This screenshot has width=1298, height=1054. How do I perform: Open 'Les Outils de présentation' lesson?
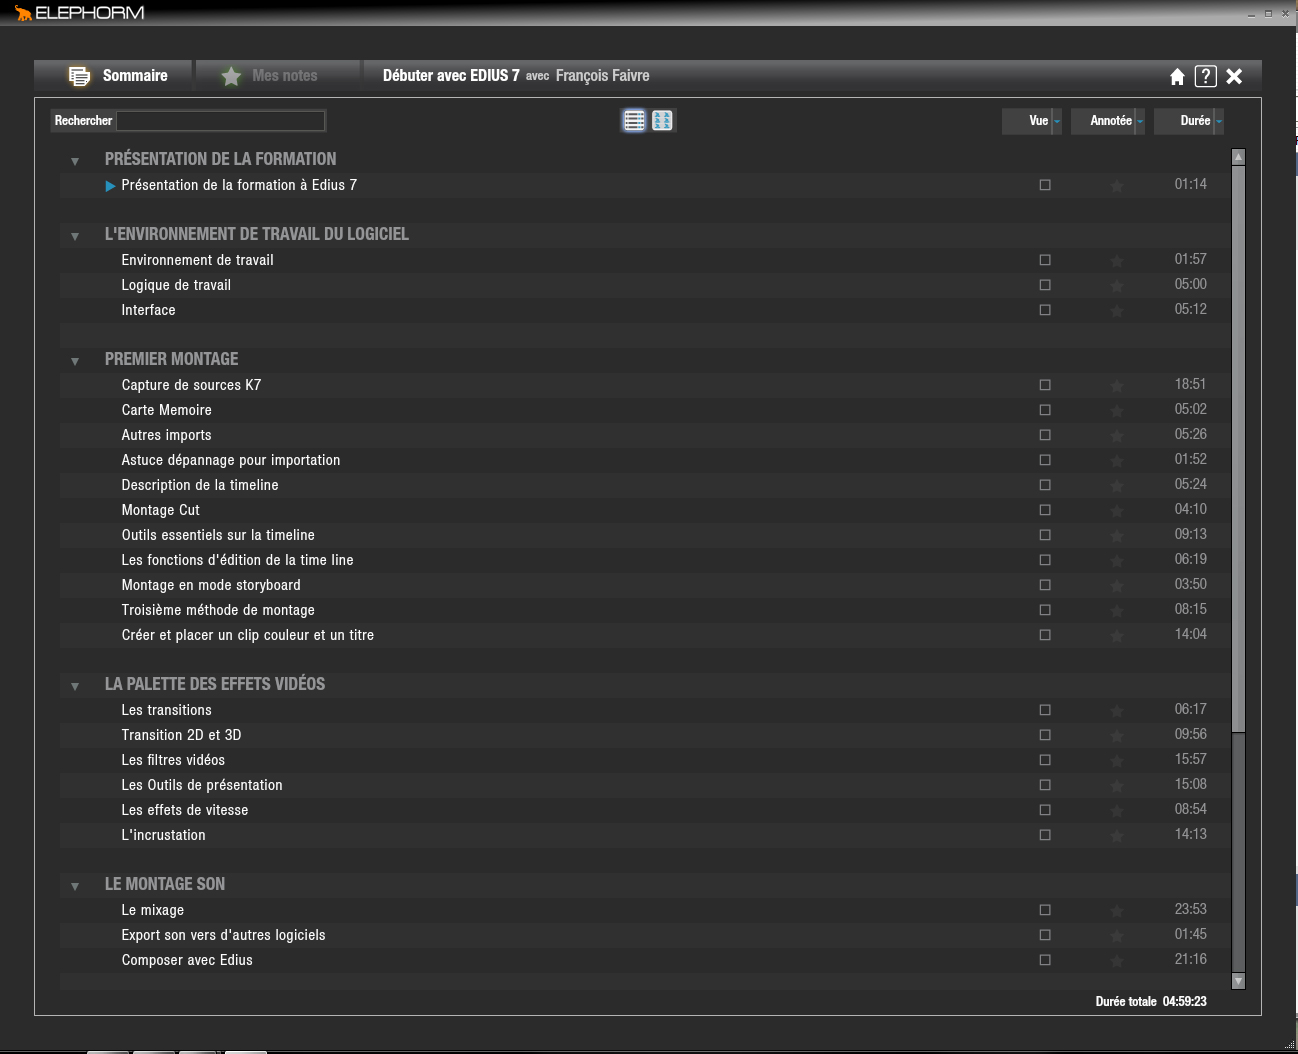click(202, 785)
